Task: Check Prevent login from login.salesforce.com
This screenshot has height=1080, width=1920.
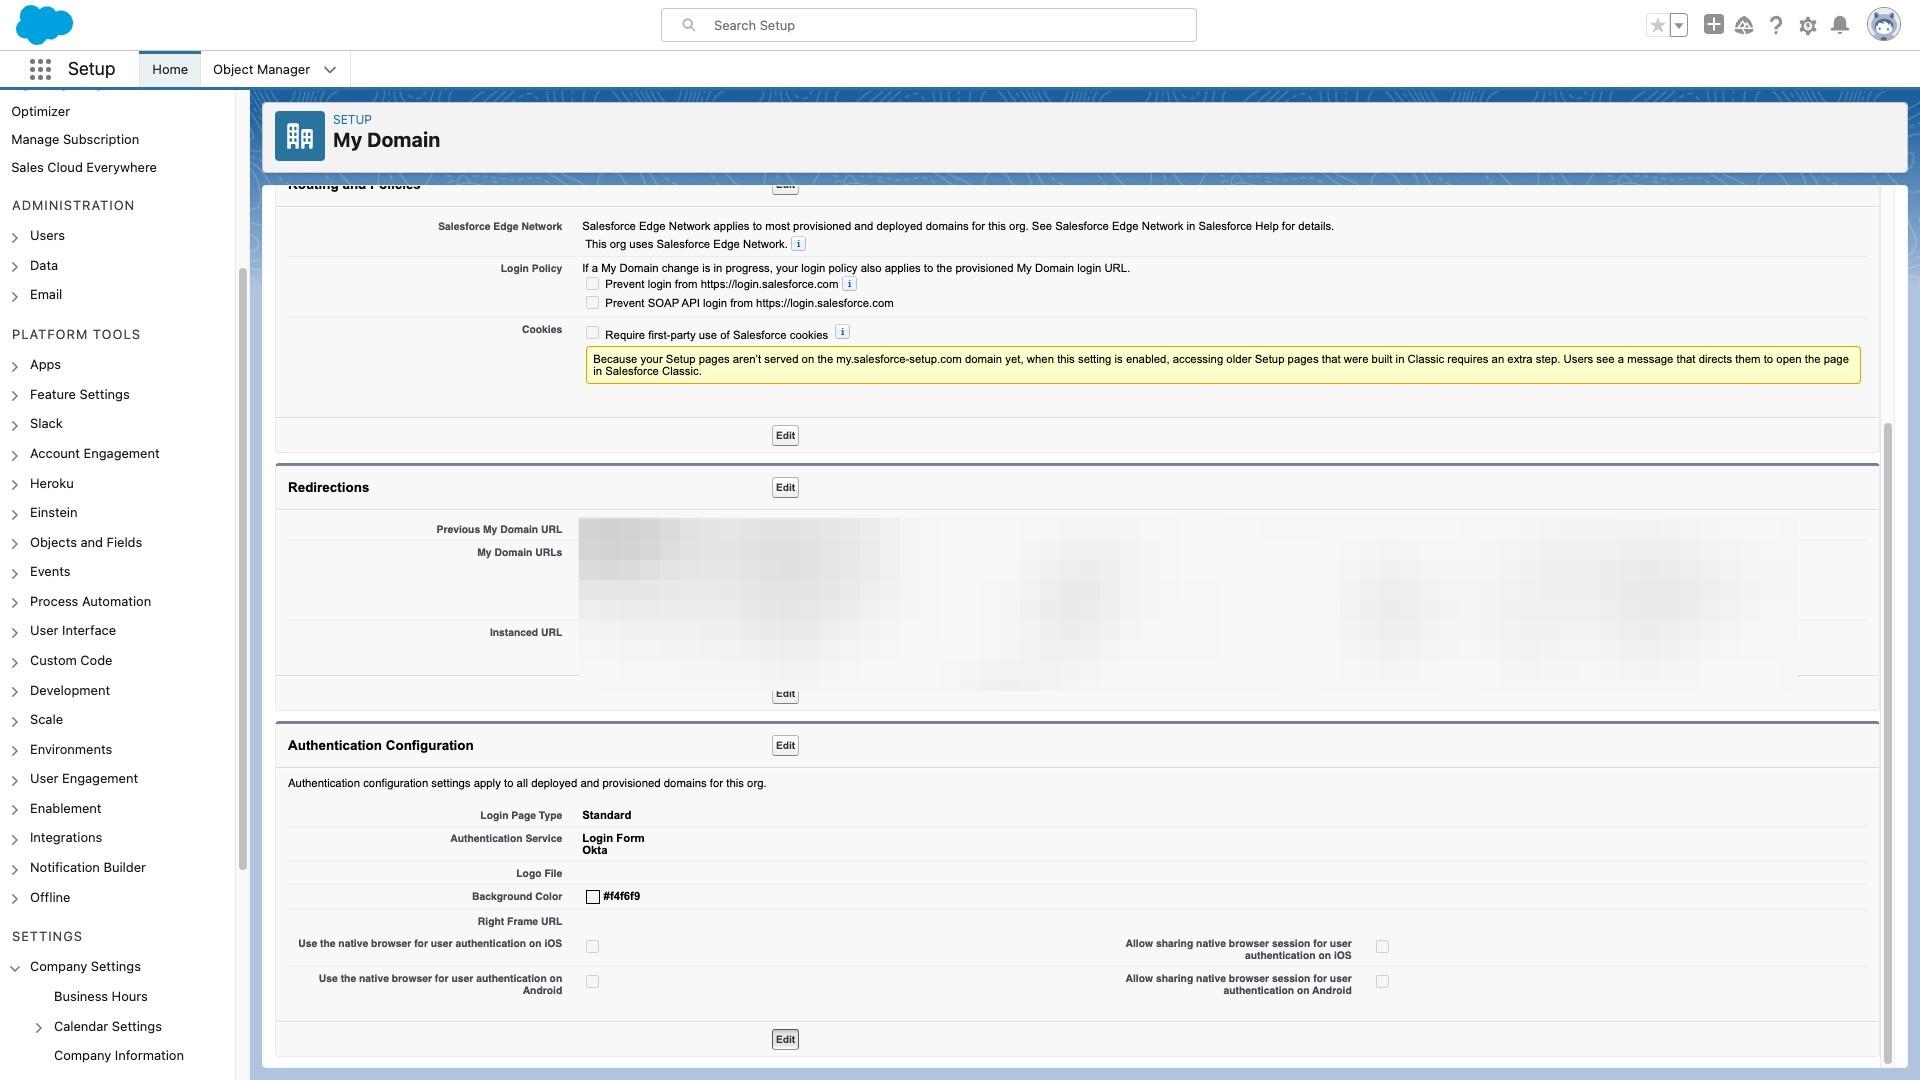Action: tap(592, 284)
